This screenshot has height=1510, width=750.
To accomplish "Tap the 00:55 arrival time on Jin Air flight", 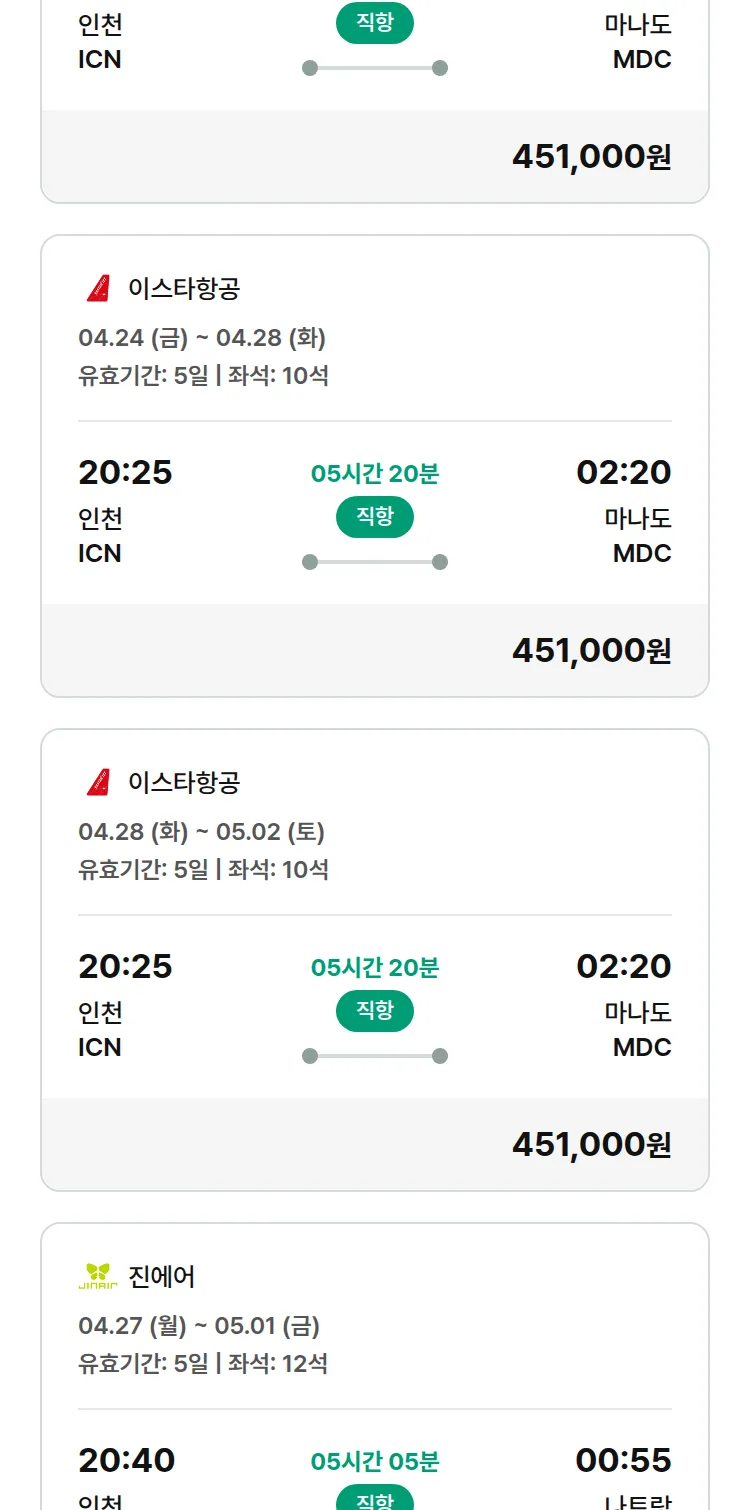I will tap(623, 1460).
